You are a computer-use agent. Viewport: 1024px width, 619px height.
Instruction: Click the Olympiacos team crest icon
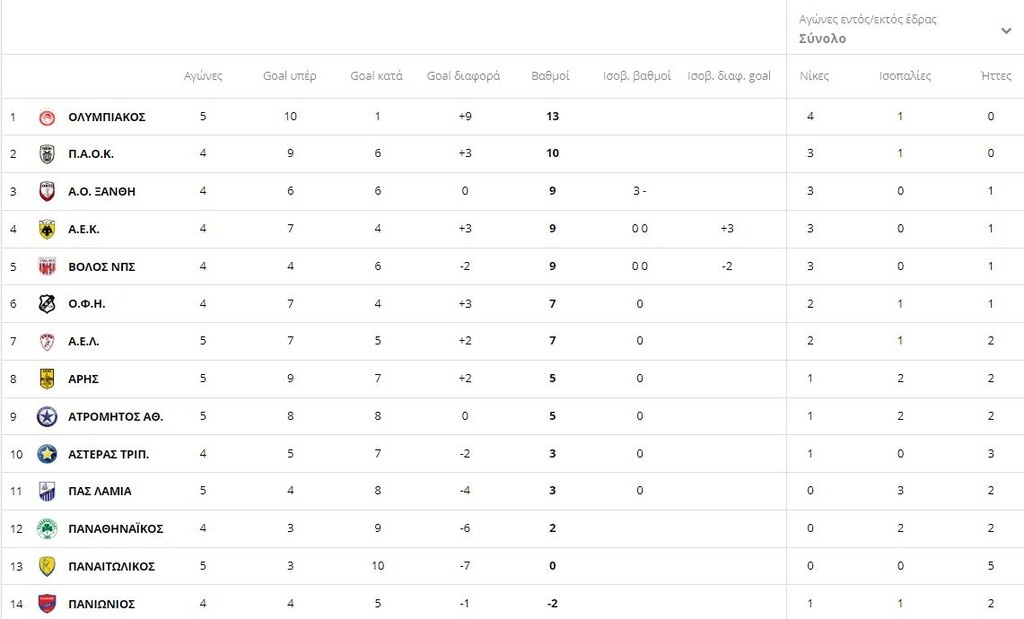tap(47, 117)
